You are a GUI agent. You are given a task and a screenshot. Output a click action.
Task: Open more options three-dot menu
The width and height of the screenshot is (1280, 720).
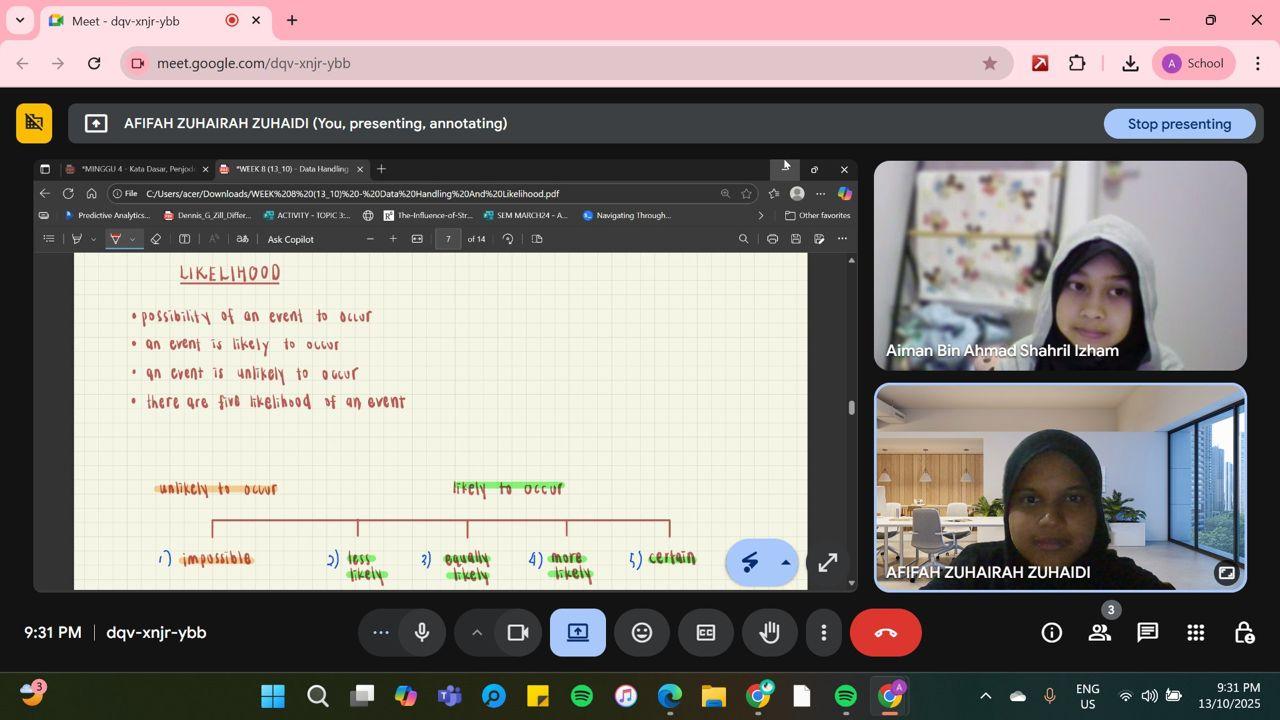[824, 633]
